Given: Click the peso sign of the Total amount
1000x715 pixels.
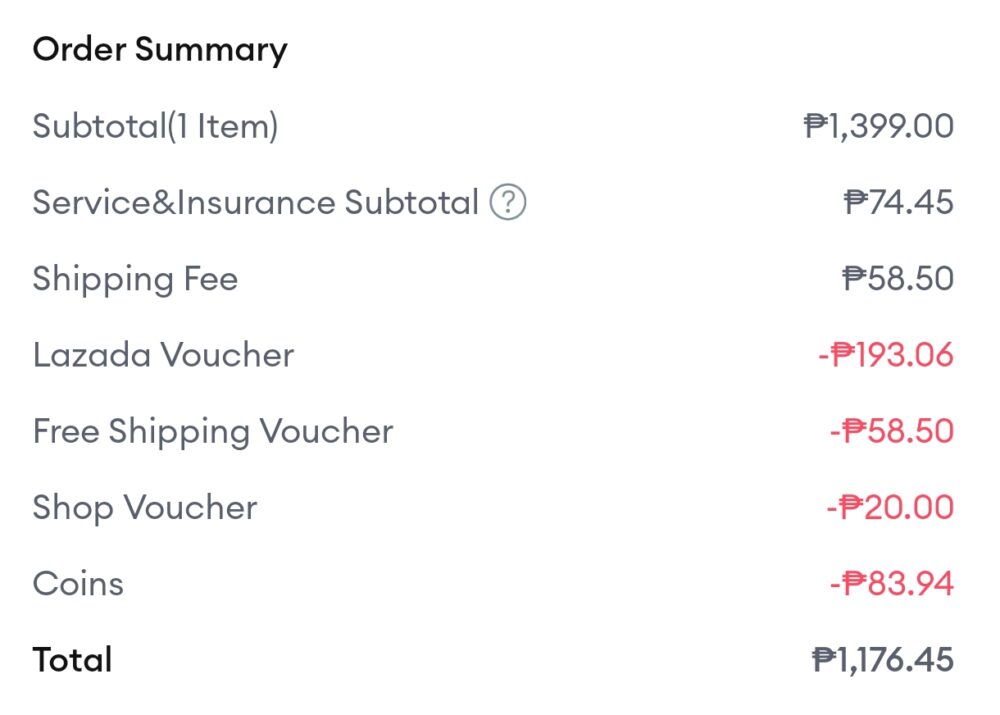Looking at the screenshot, I should (x=824, y=660).
